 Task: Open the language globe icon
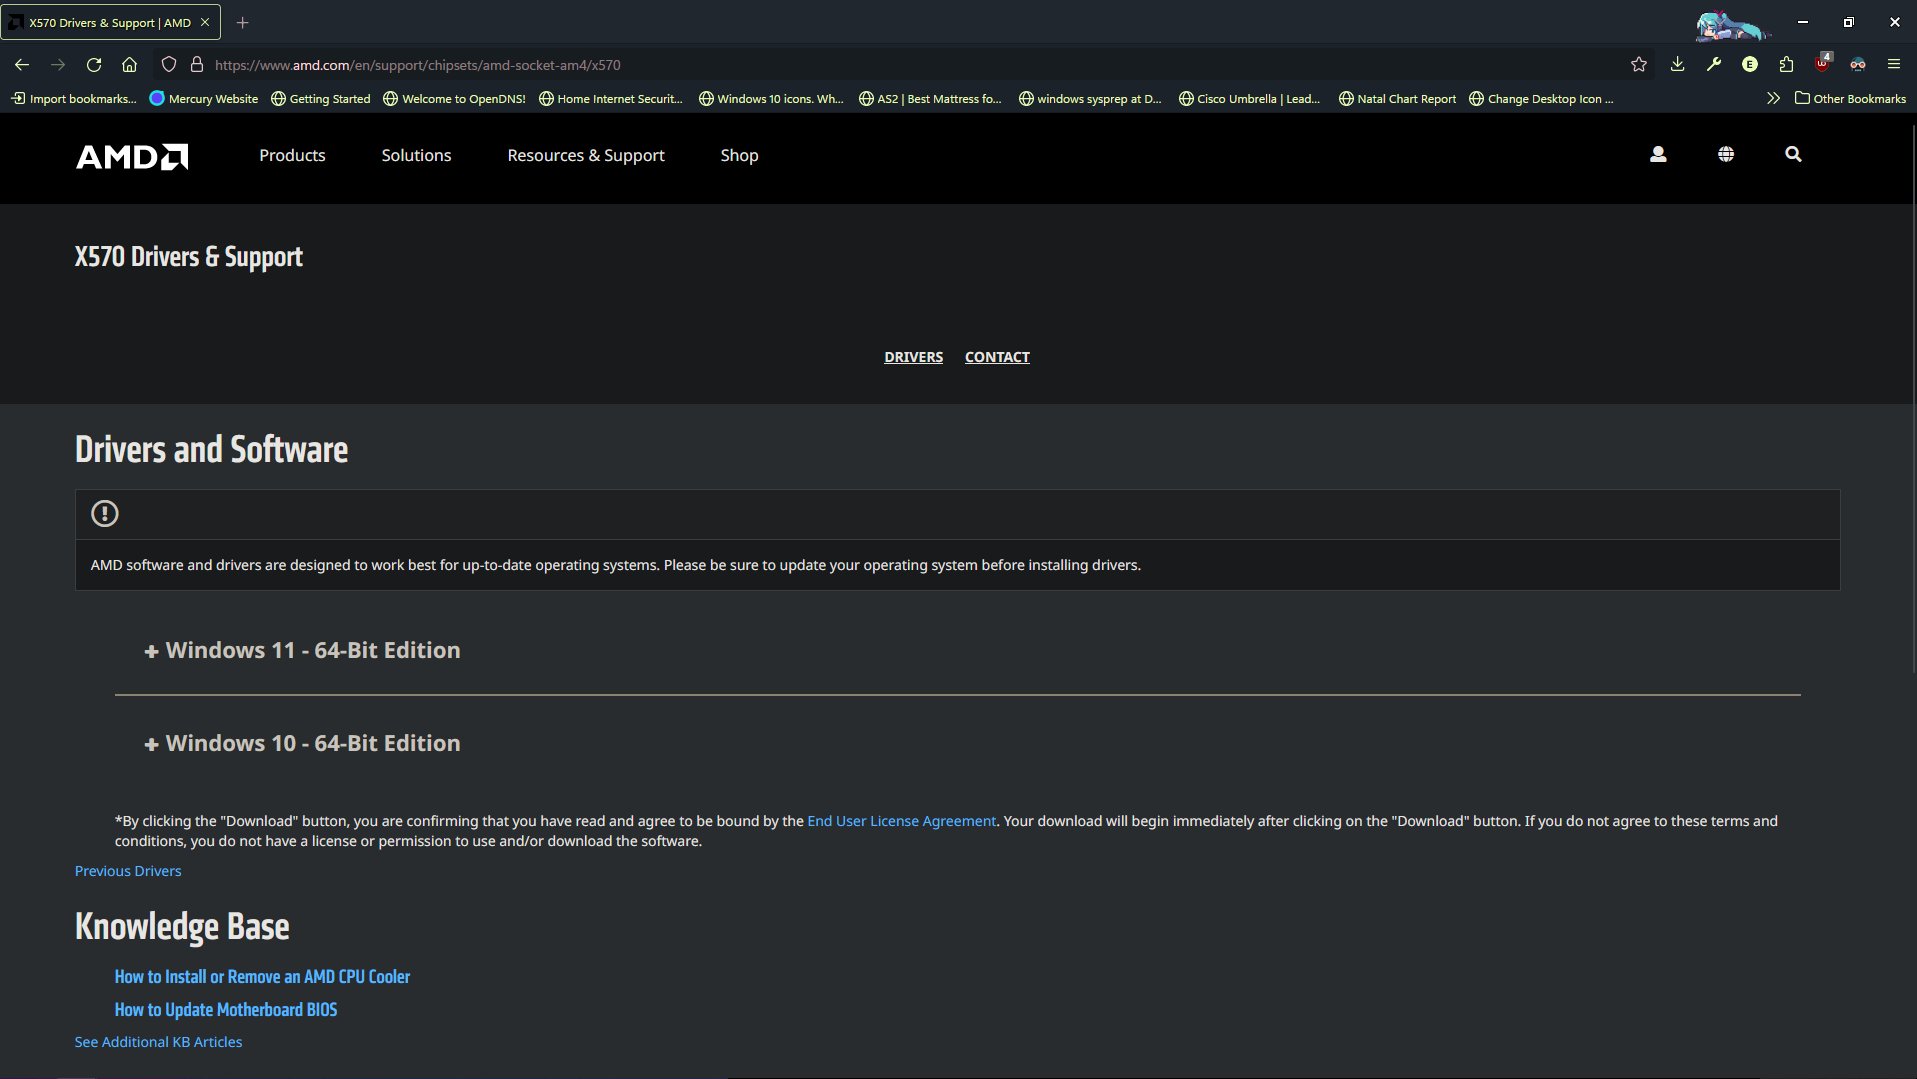coord(1726,154)
